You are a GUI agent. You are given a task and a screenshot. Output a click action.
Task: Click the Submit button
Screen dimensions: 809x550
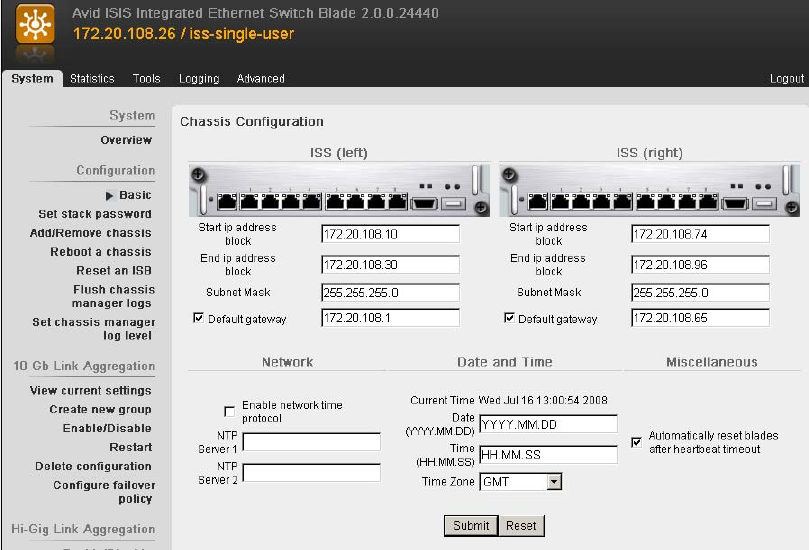(471, 526)
